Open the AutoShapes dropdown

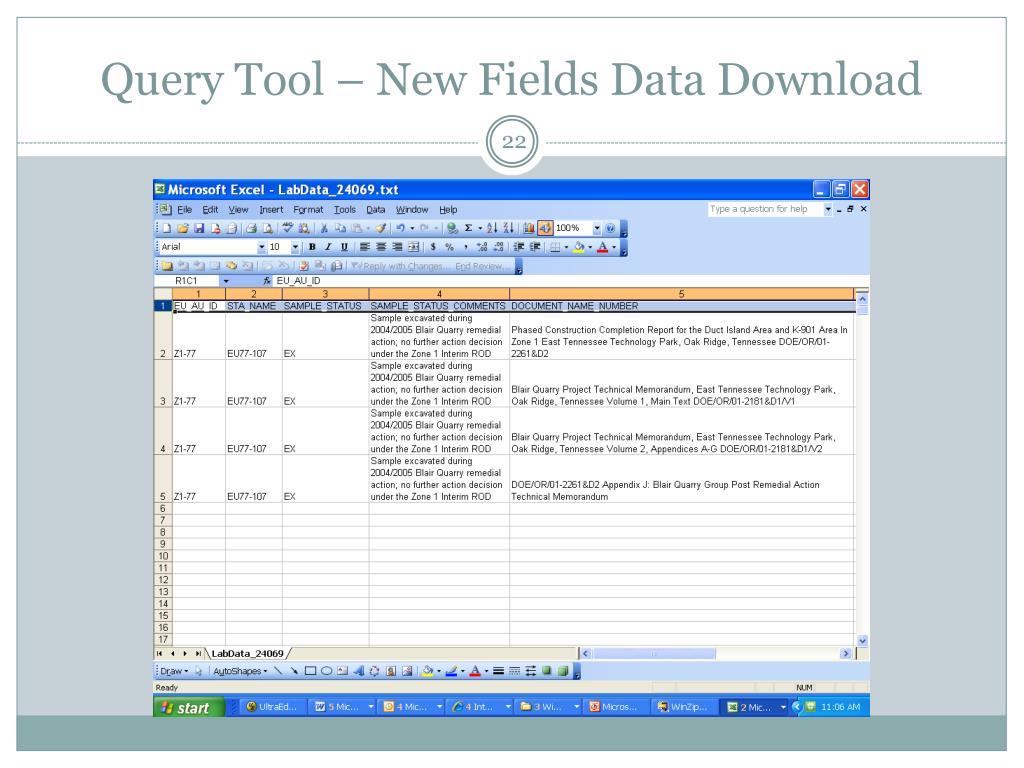pos(240,671)
